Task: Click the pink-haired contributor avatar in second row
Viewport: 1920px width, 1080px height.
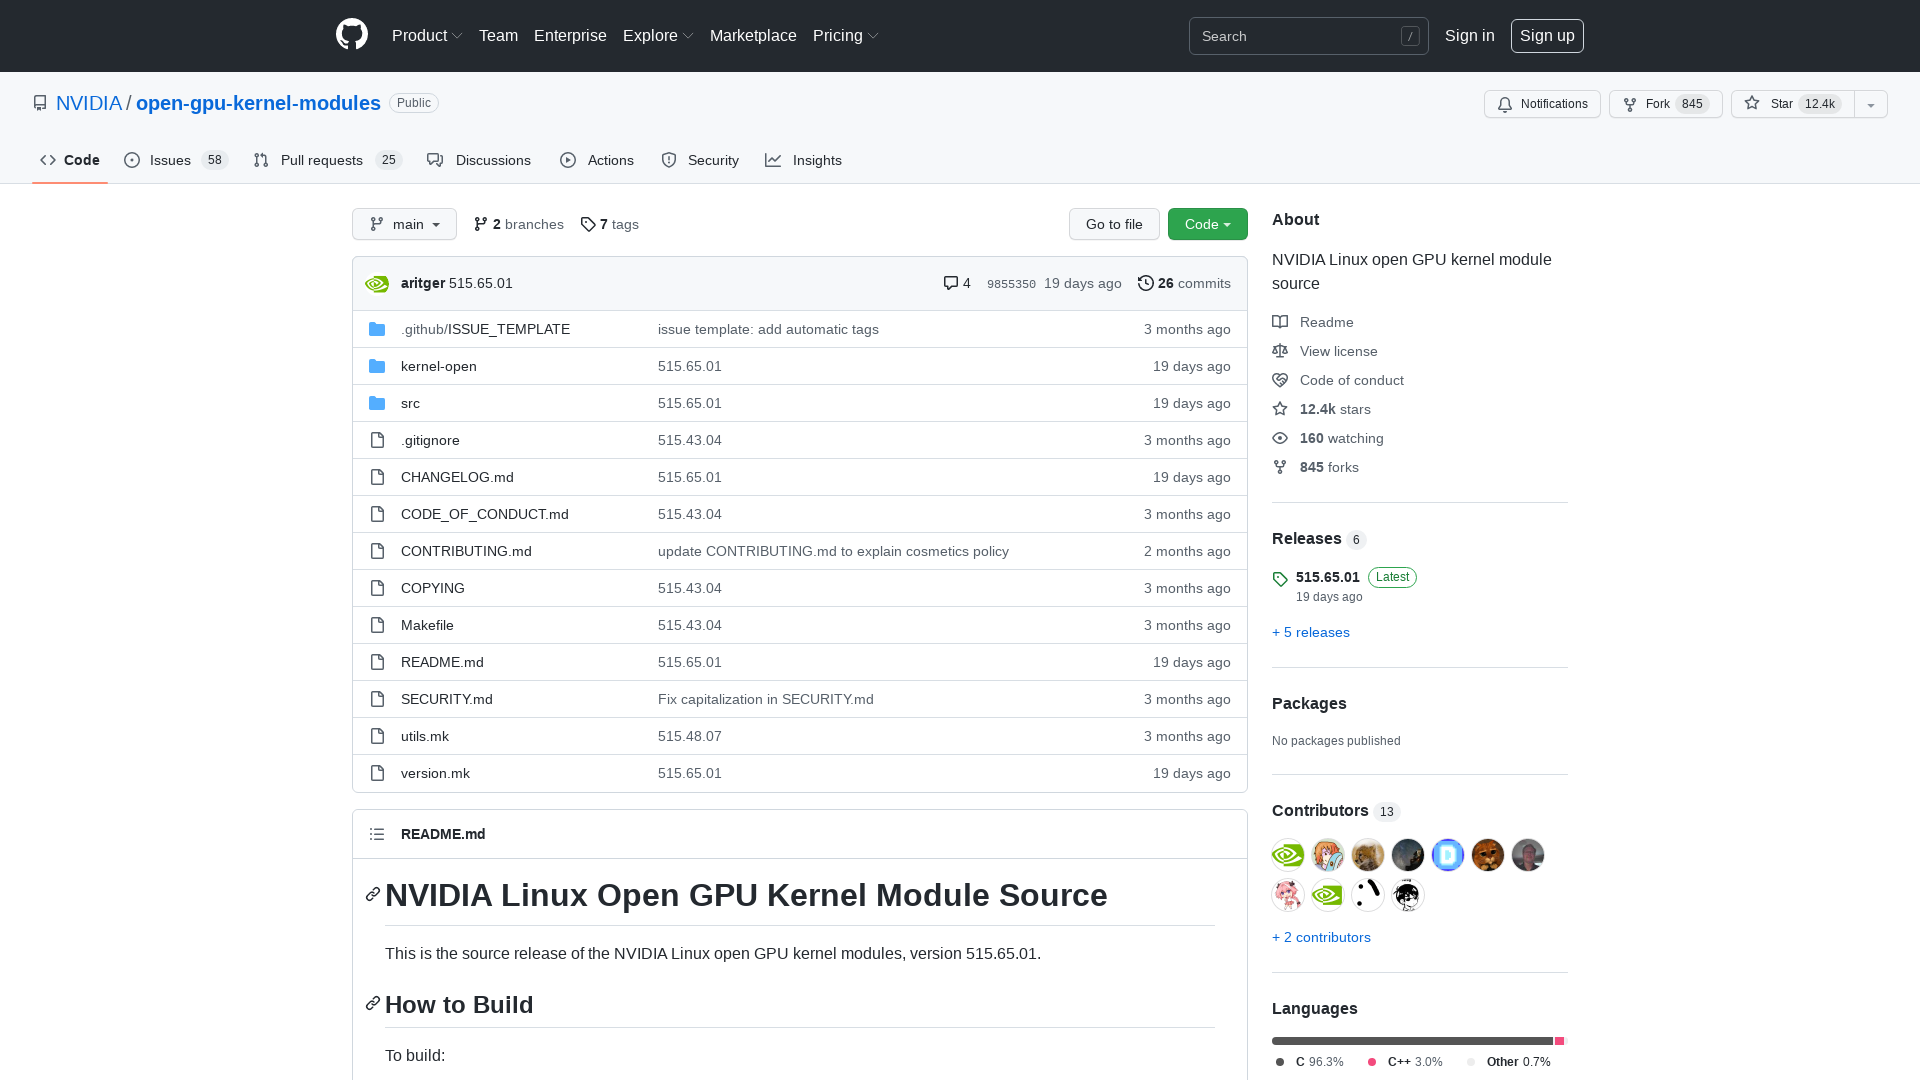Action: [1288, 895]
